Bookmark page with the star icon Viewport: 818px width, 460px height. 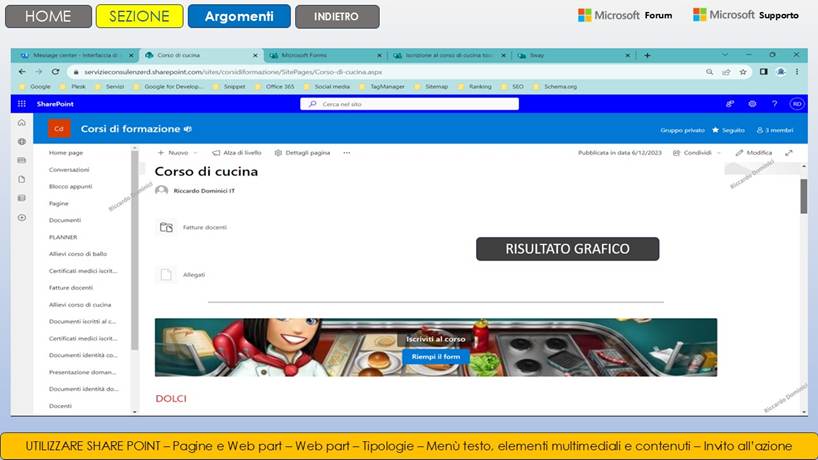point(744,72)
